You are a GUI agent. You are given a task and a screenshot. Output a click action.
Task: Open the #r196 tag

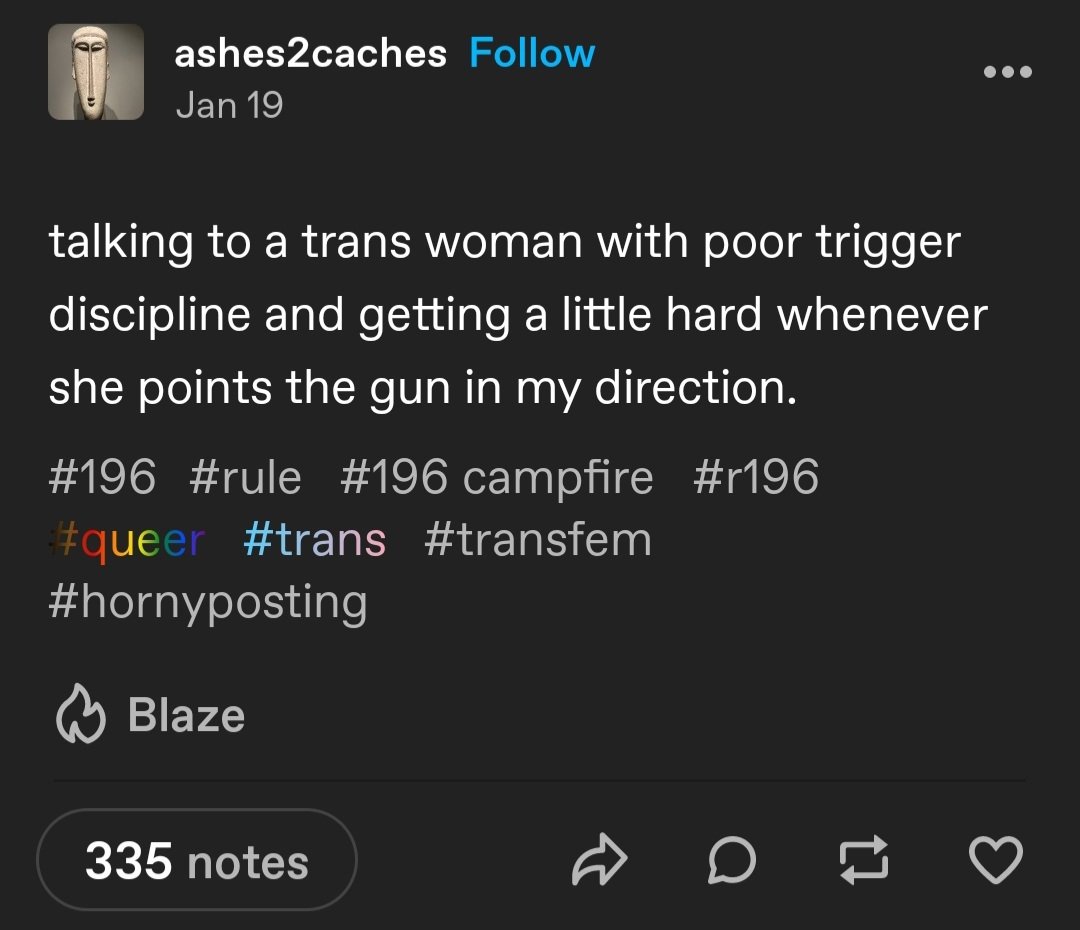(x=756, y=476)
